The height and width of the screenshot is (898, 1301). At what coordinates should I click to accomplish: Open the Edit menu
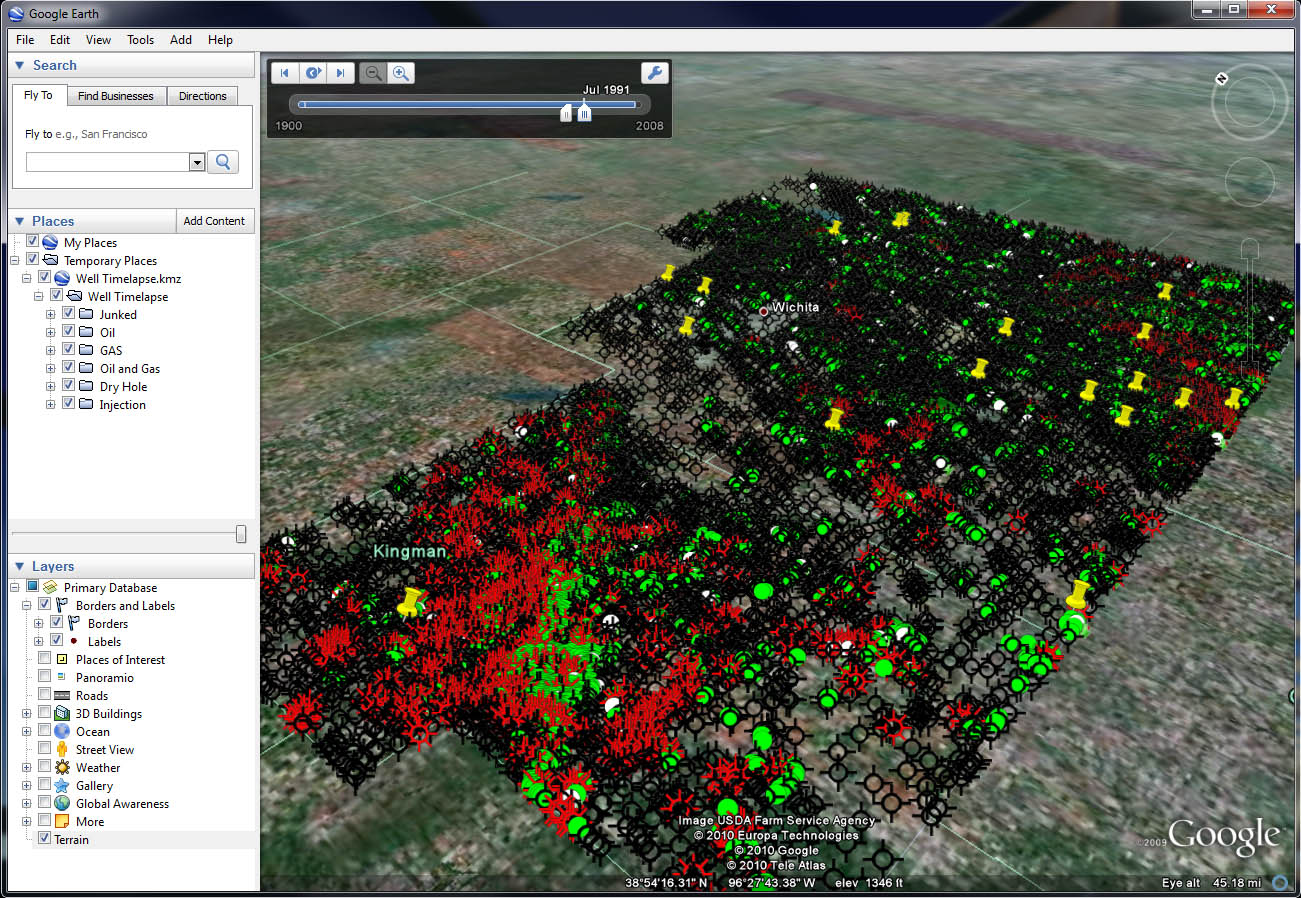tap(60, 40)
